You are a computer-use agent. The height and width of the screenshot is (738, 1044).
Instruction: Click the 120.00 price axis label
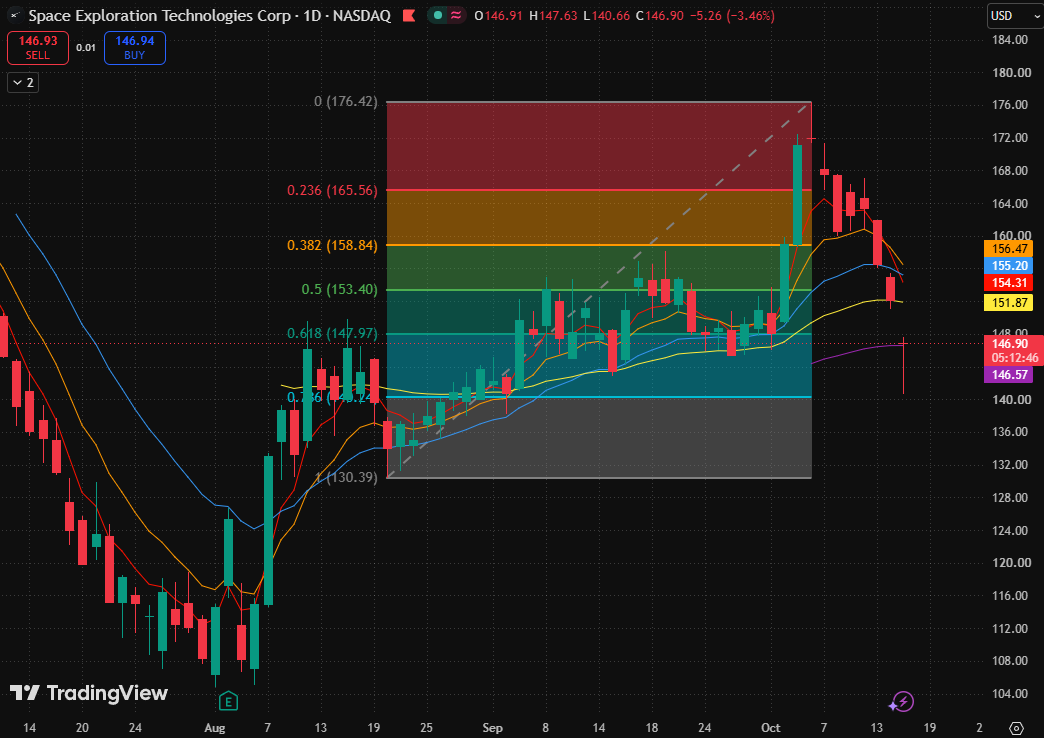[x=1010, y=563]
